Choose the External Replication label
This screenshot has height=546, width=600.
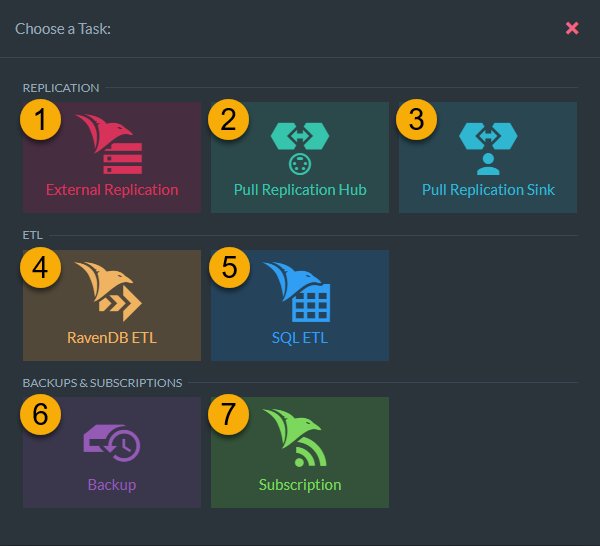point(112,190)
